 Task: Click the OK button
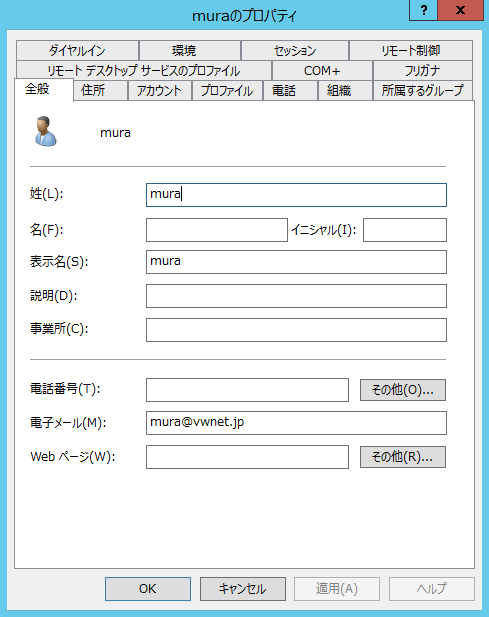[148, 589]
